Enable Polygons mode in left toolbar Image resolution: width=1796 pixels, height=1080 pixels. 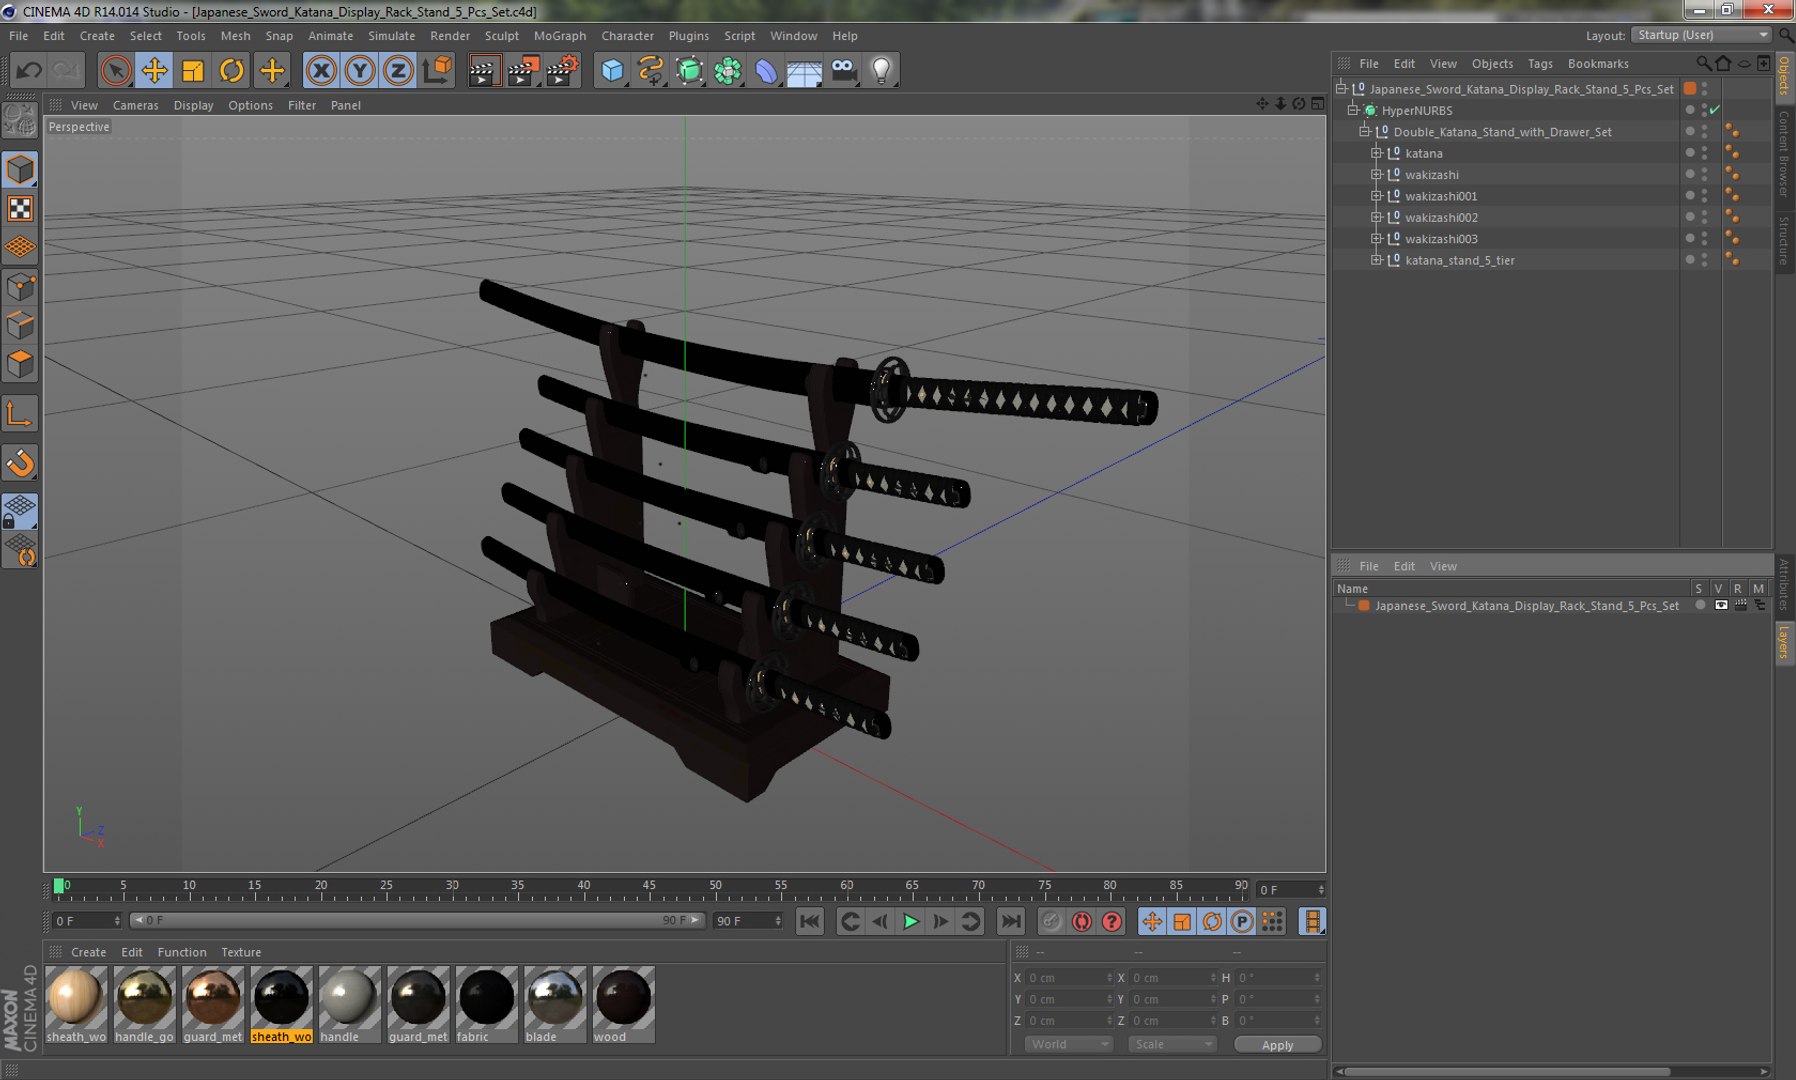[20, 364]
